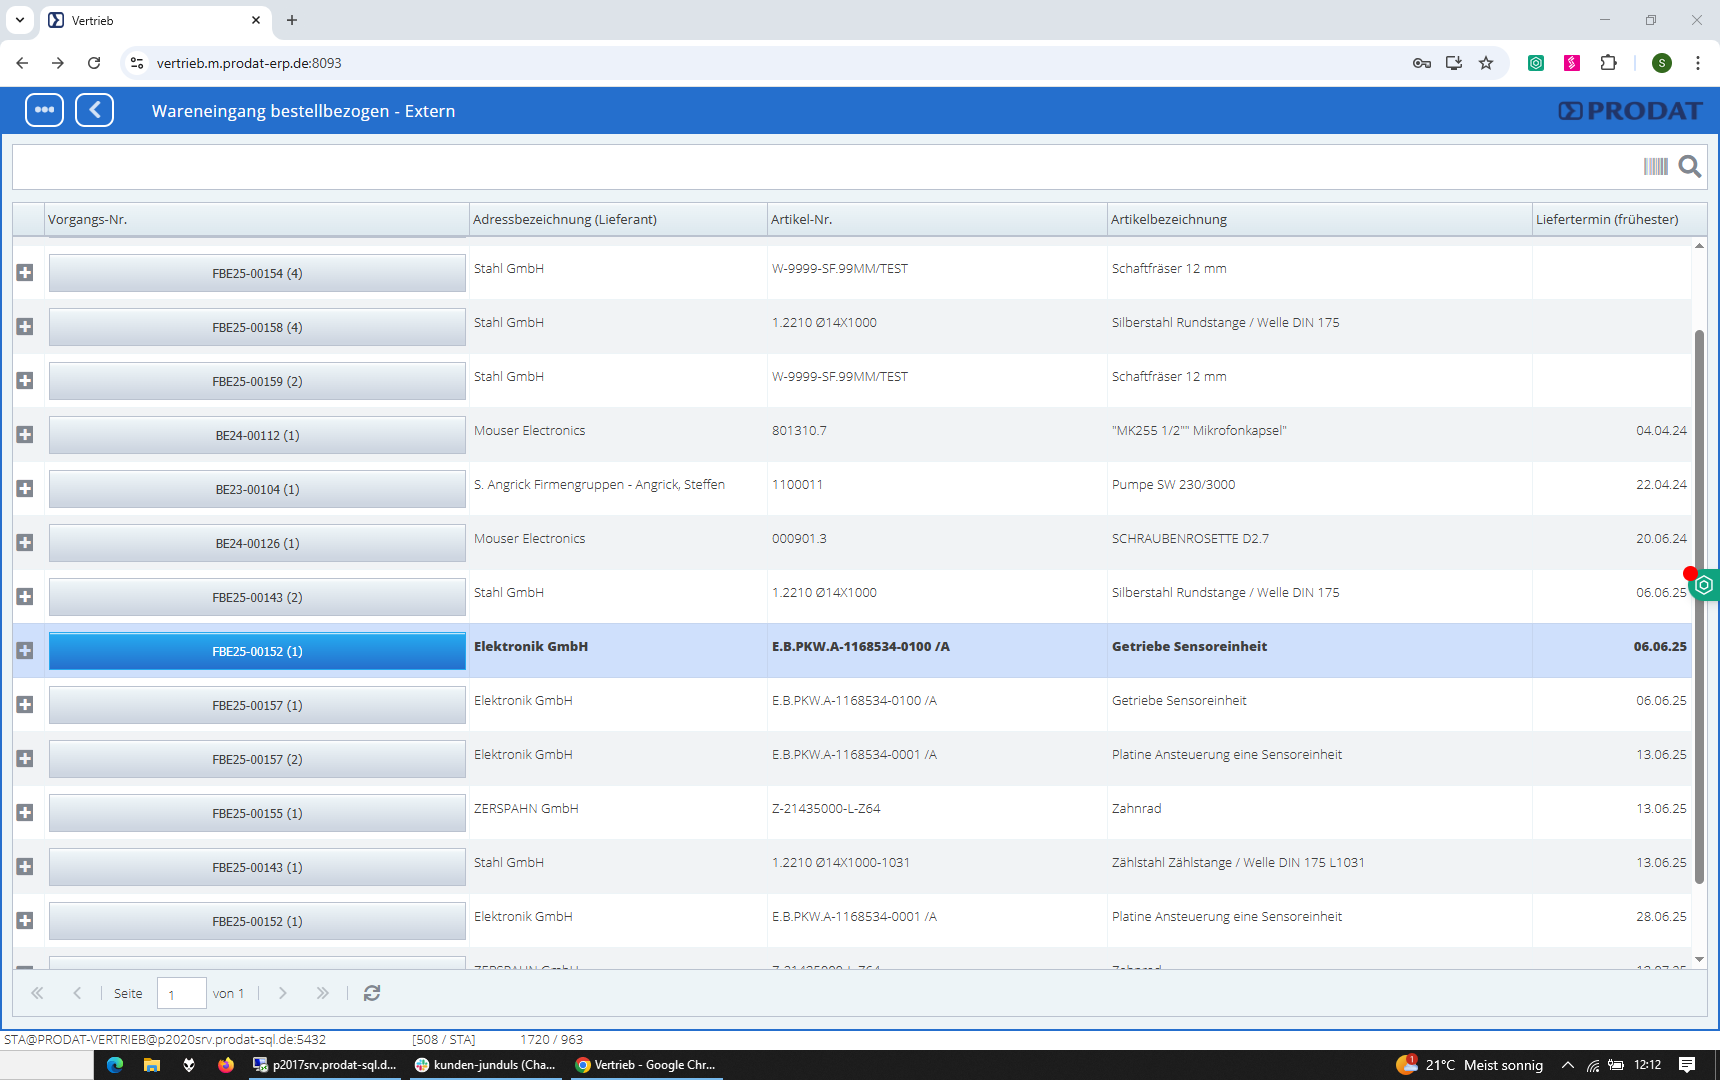
Task: Click the page number input field
Action: [x=181, y=994]
